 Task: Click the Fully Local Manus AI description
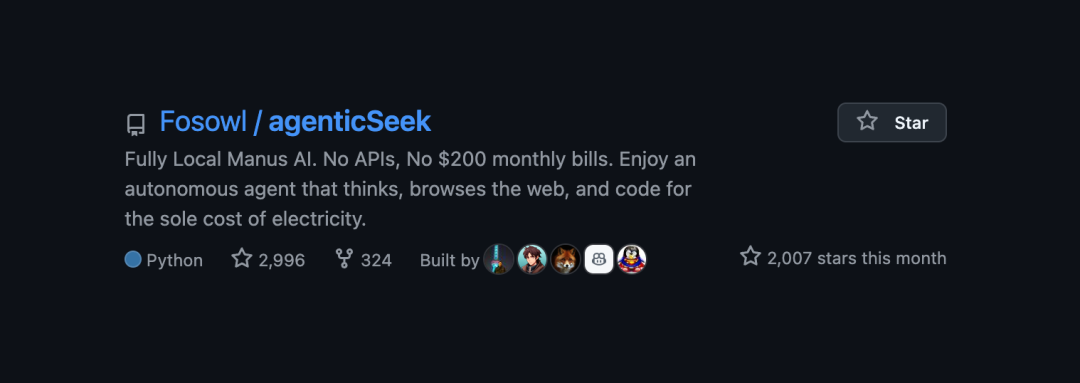click(410, 189)
